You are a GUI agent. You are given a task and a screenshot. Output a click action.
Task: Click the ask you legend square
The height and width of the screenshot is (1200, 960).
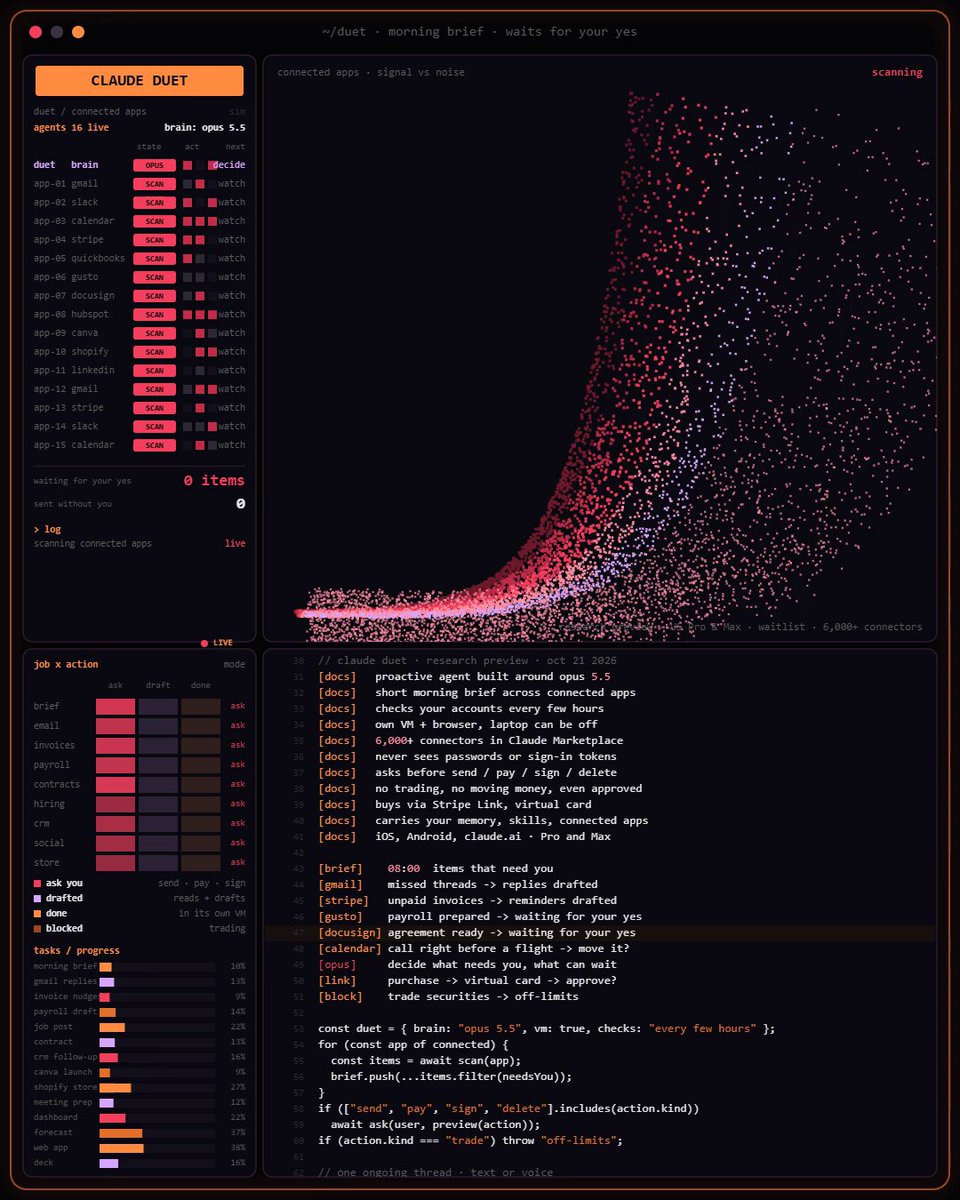(x=37, y=883)
